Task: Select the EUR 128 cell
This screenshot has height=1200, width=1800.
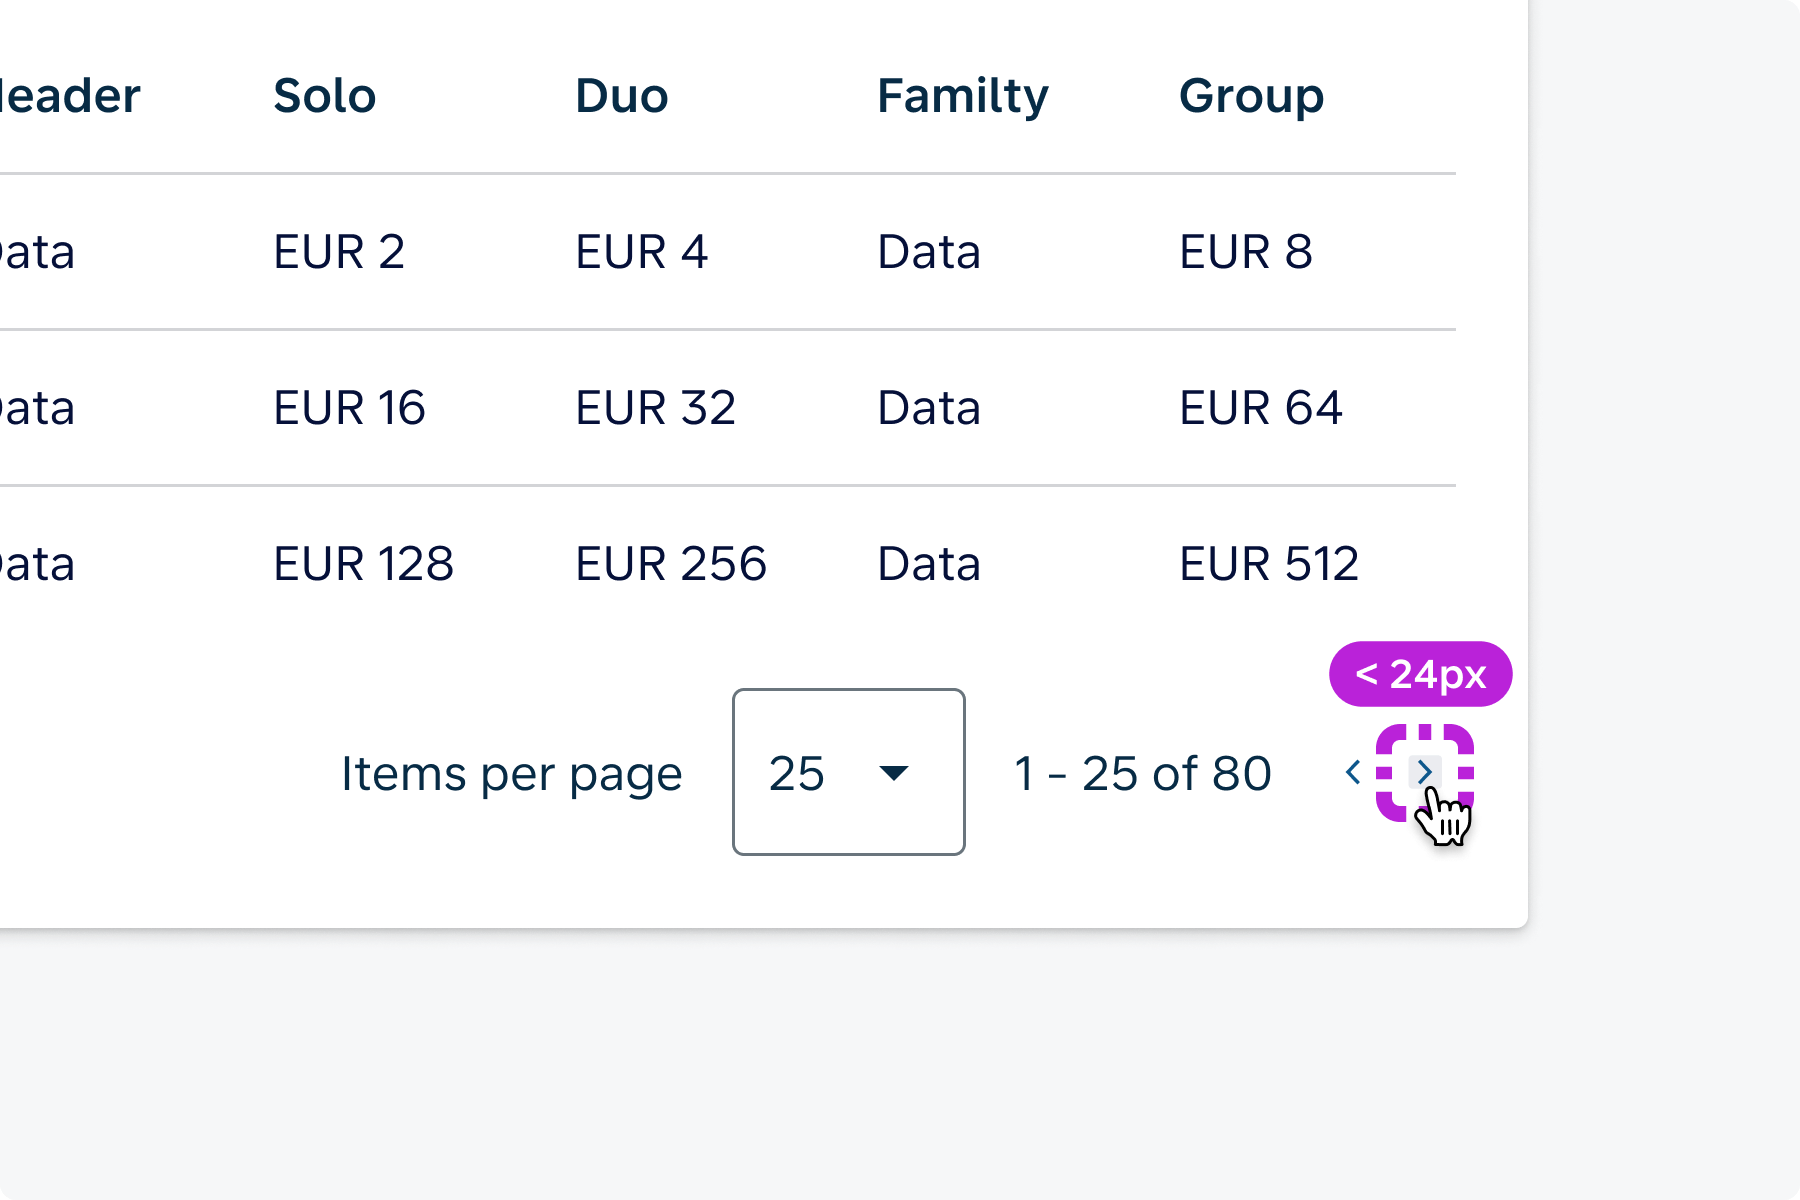Action: point(363,564)
